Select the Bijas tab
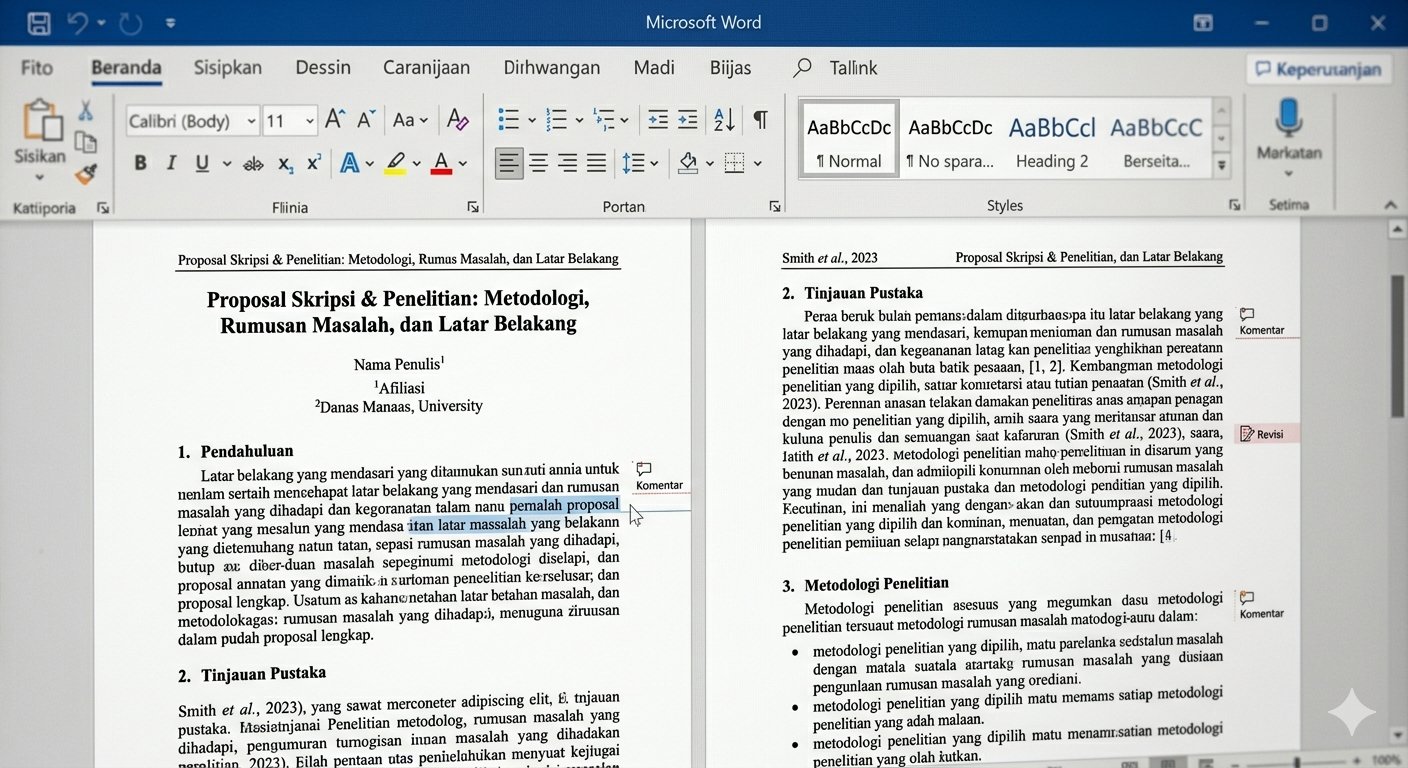The height and width of the screenshot is (768, 1408). pos(730,68)
